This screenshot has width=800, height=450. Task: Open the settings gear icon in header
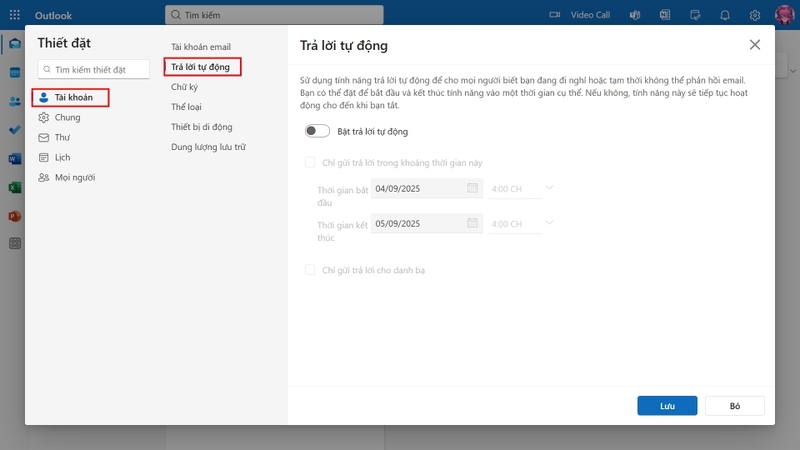(755, 15)
